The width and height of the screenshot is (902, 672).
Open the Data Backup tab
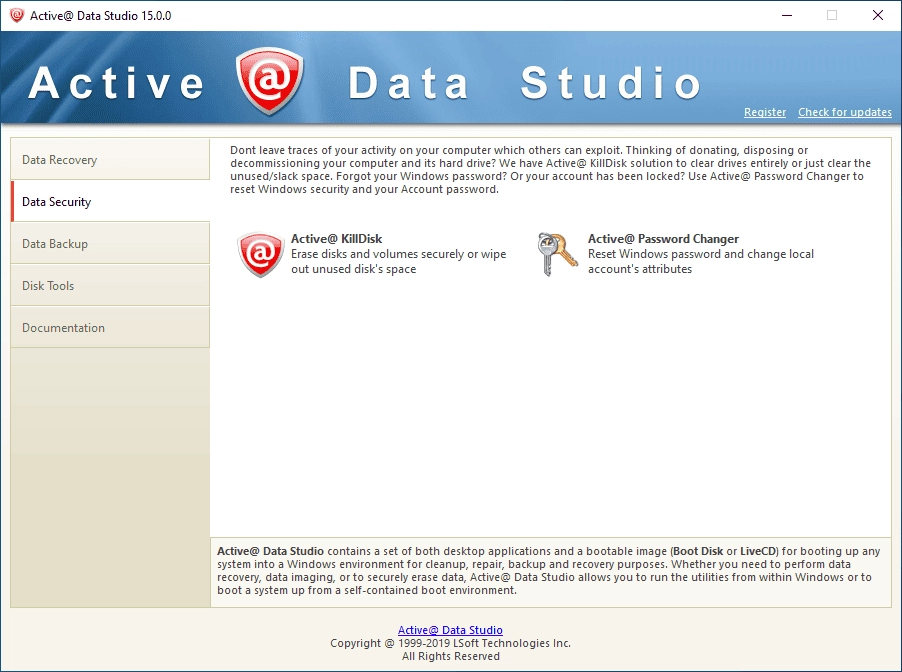pos(110,243)
